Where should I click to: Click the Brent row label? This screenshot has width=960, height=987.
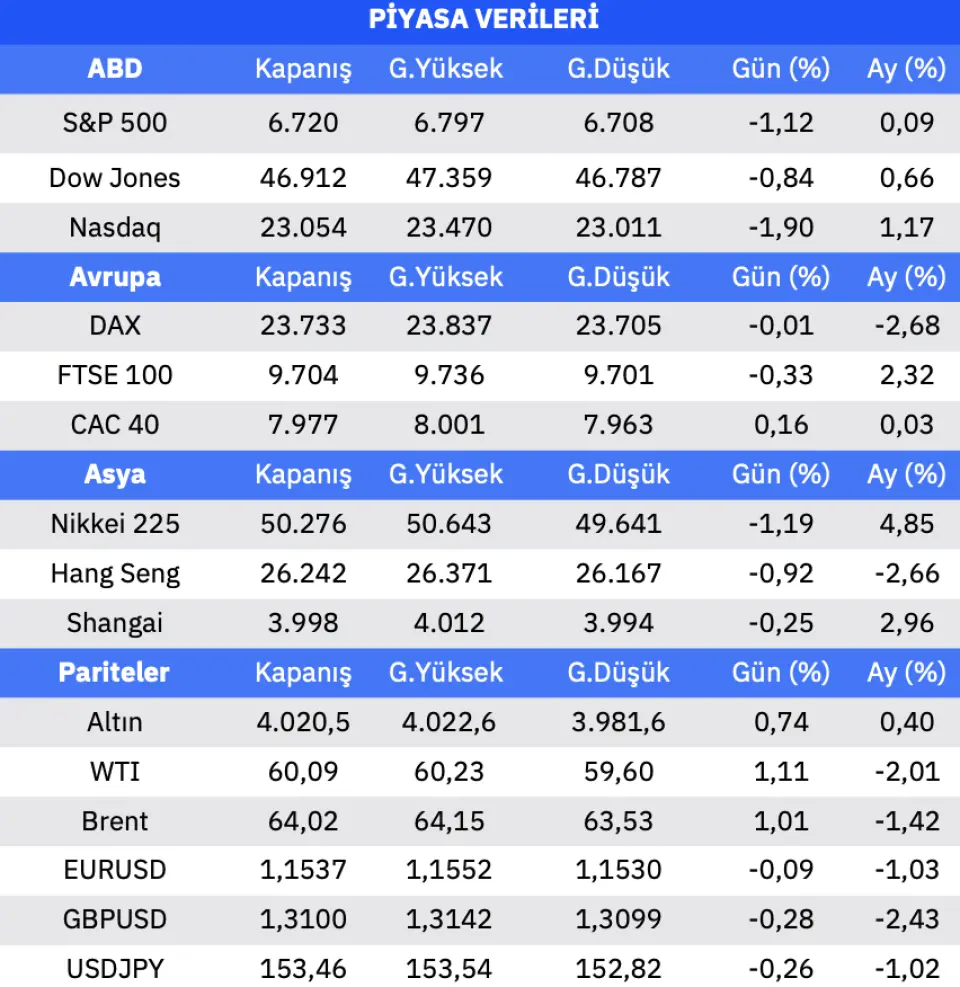[115, 821]
